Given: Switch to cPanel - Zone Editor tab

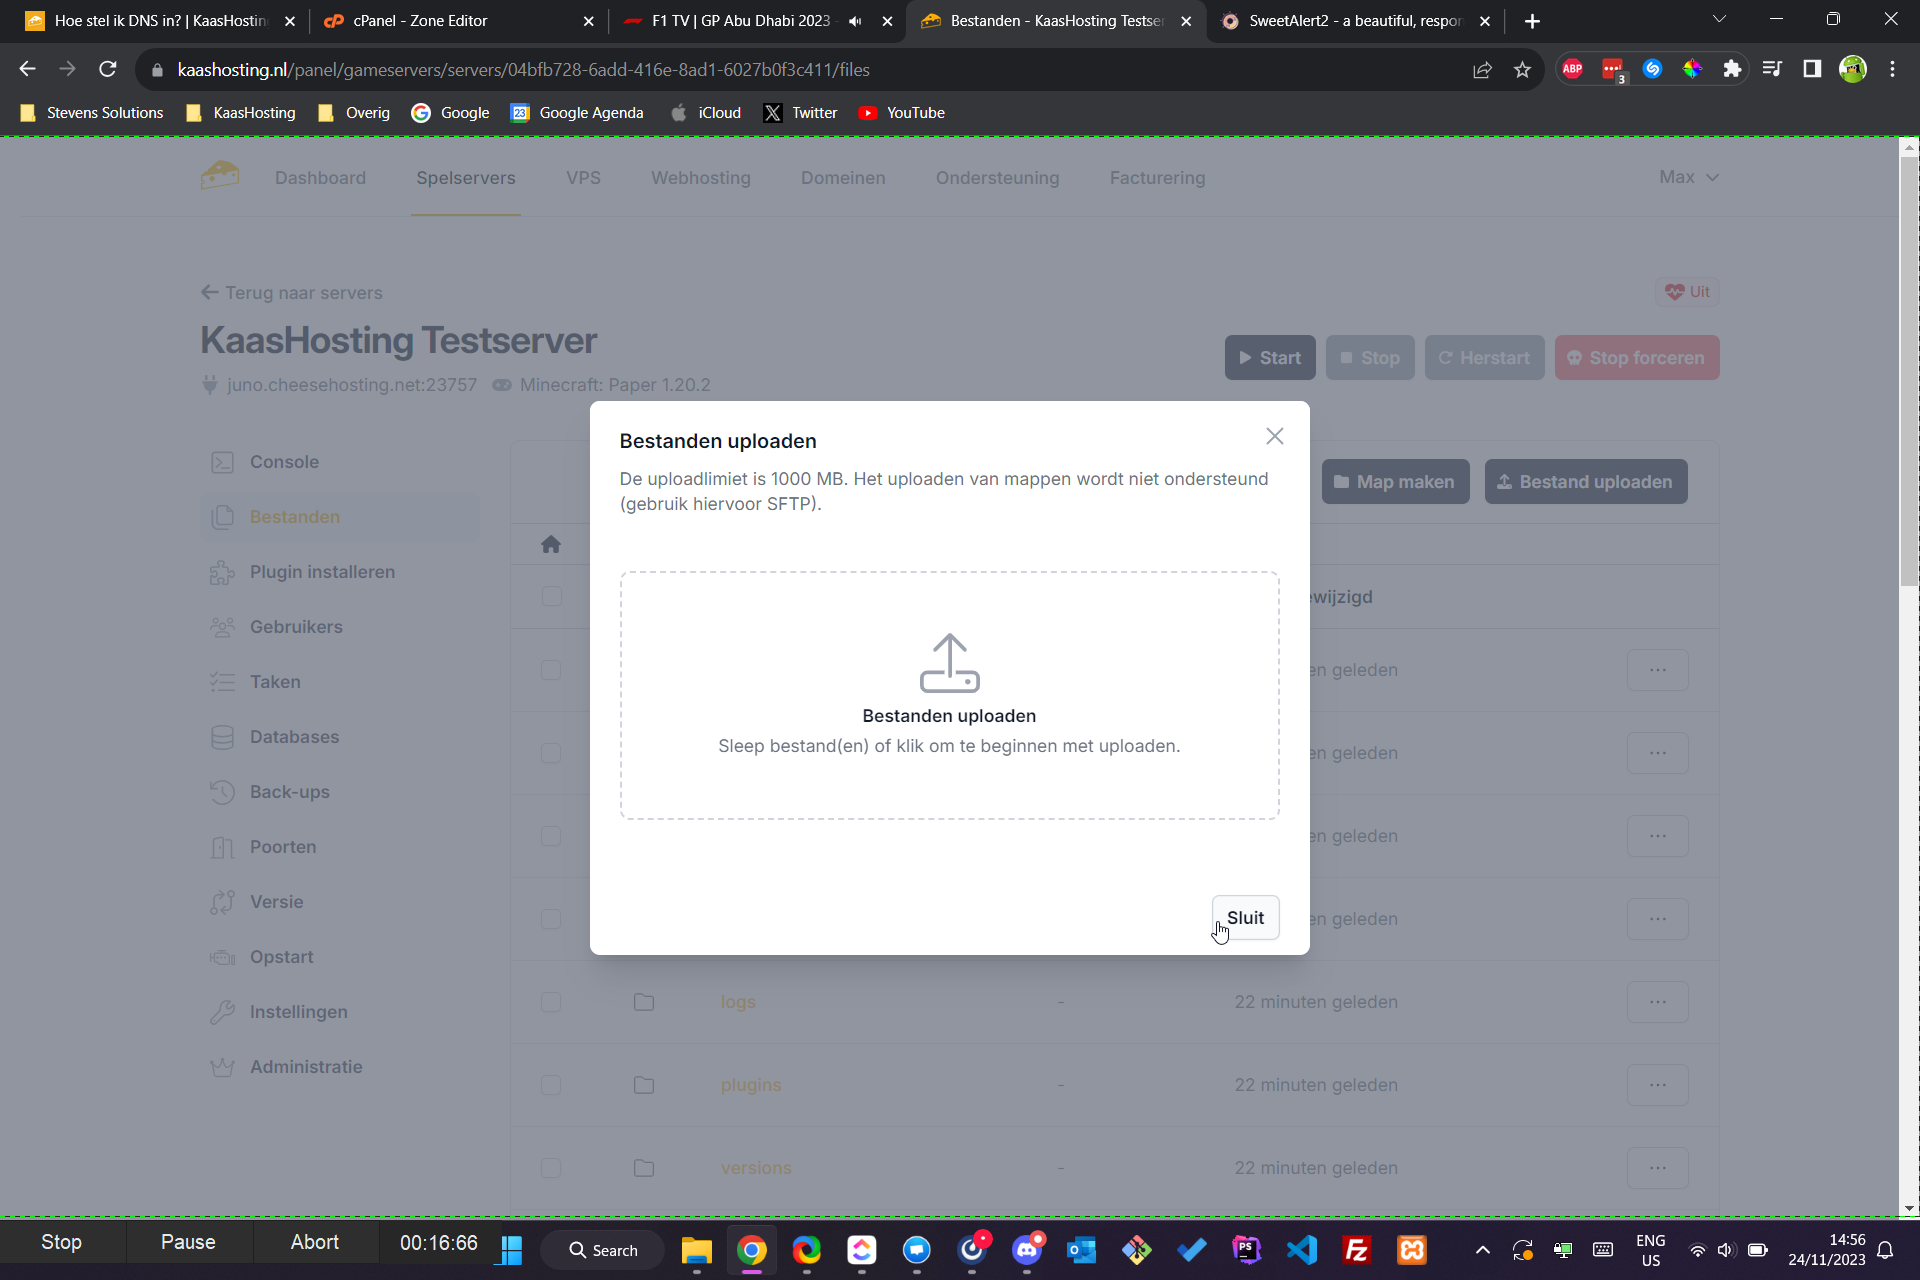Looking at the screenshot, I should click(x=420, y=21).
